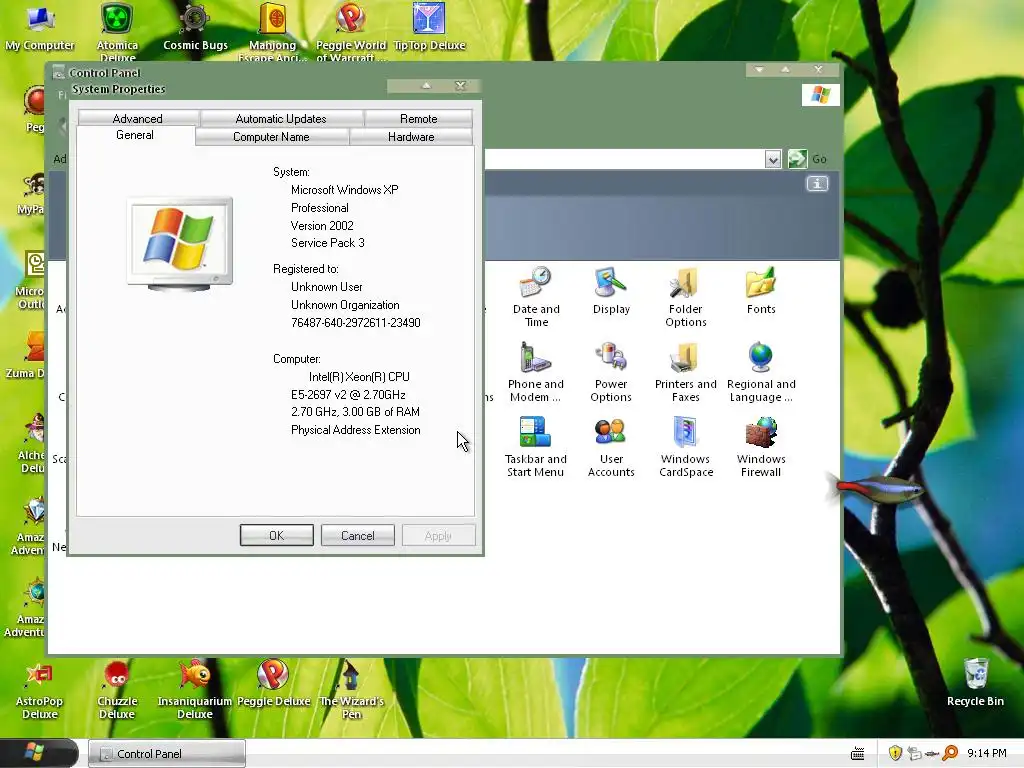Click the info icon in Control Panel banner
This screenshot has height=768, width=1024.
817,184
